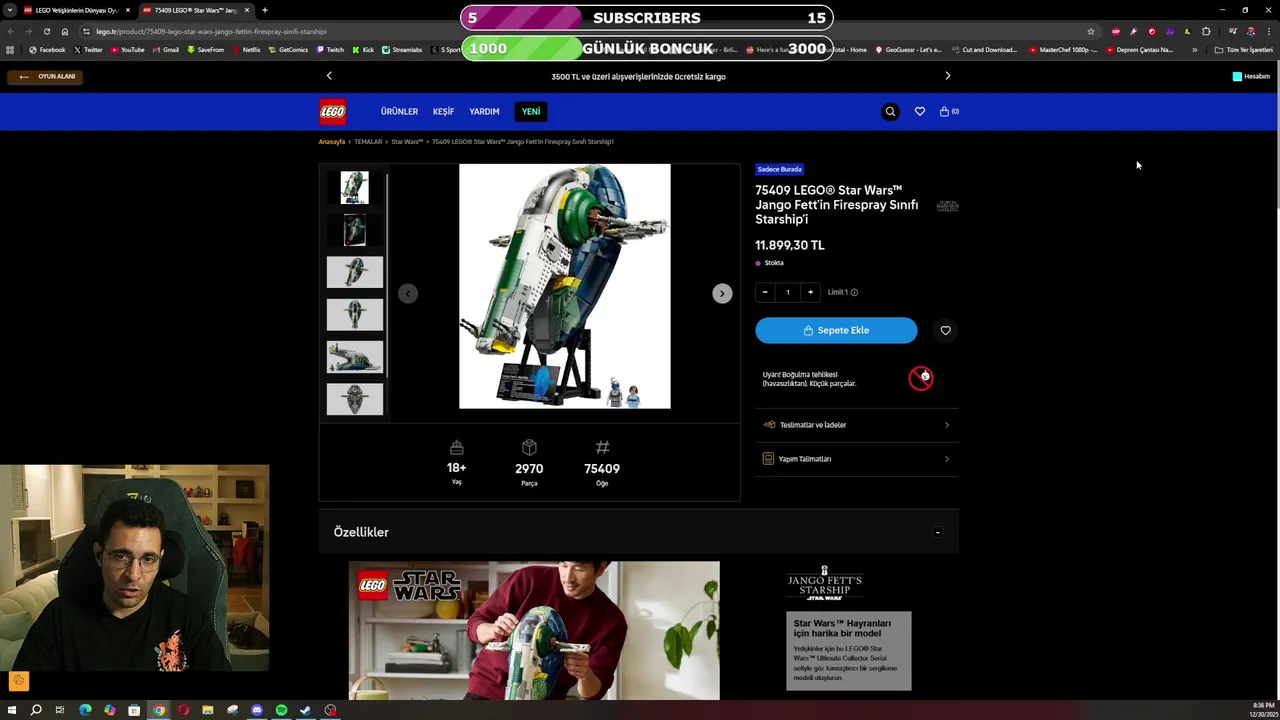Add product to wishlist heart button
Image resolution: width=1280 pixels, height=720 pixels.
[946, 330]
